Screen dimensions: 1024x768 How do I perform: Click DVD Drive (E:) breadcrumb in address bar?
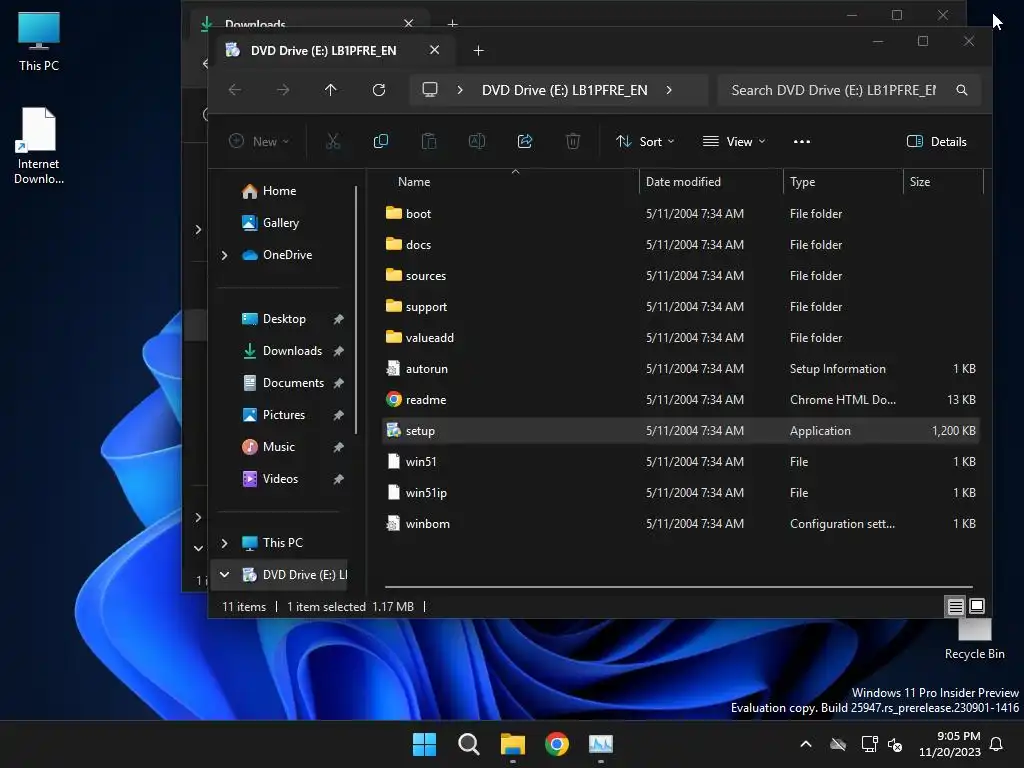click(x=564, y=90)
